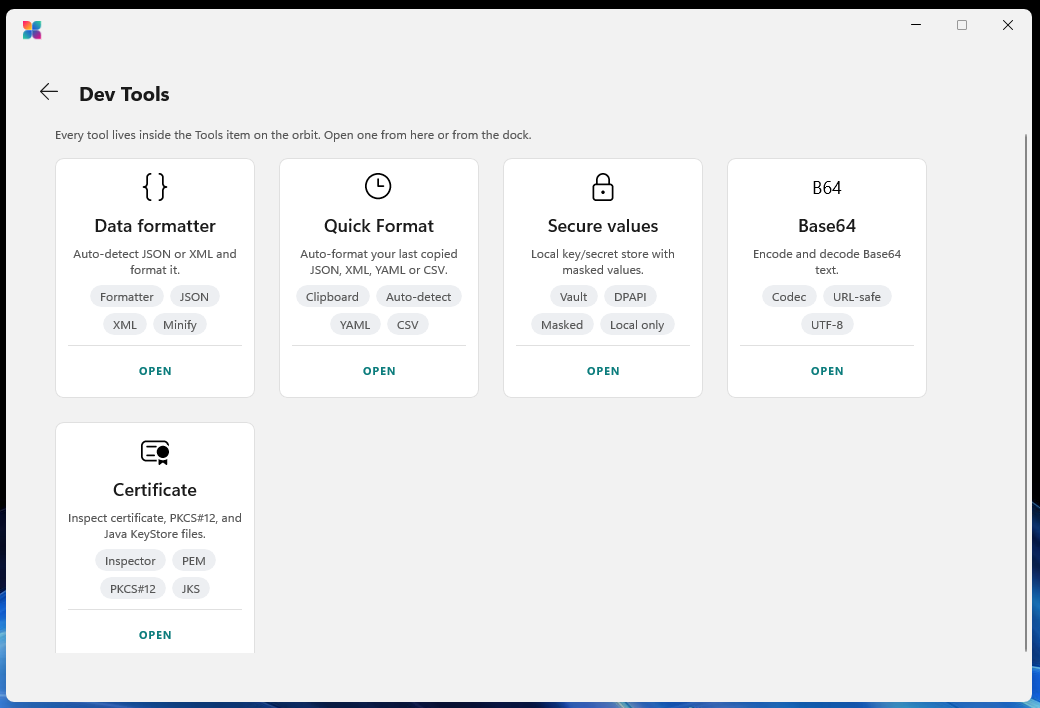Click the JSON tag chip
The image size is (1040, 708).
pos(194,297)
